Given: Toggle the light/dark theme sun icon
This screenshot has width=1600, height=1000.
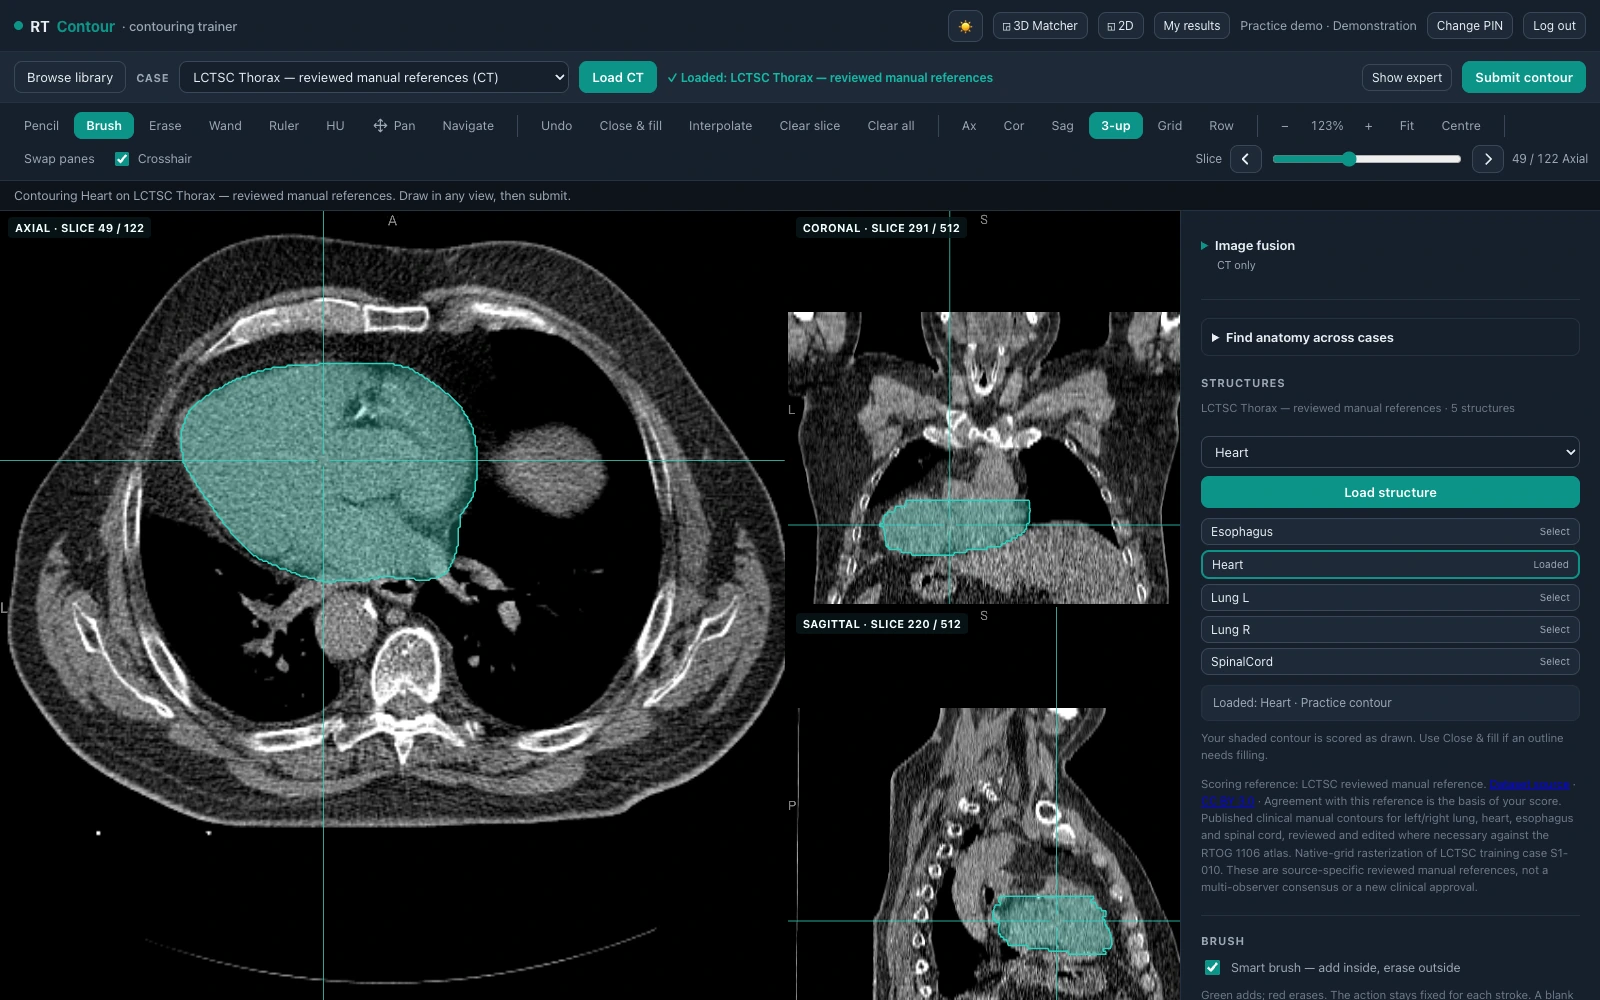Looking at the screenshot, I should (965, 26).
